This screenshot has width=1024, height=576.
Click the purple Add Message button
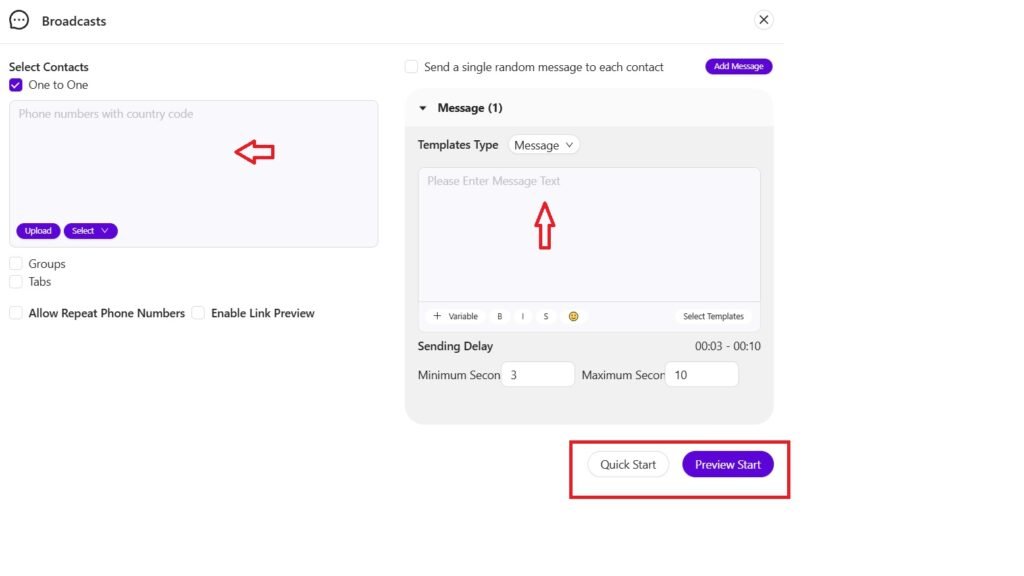739,66
